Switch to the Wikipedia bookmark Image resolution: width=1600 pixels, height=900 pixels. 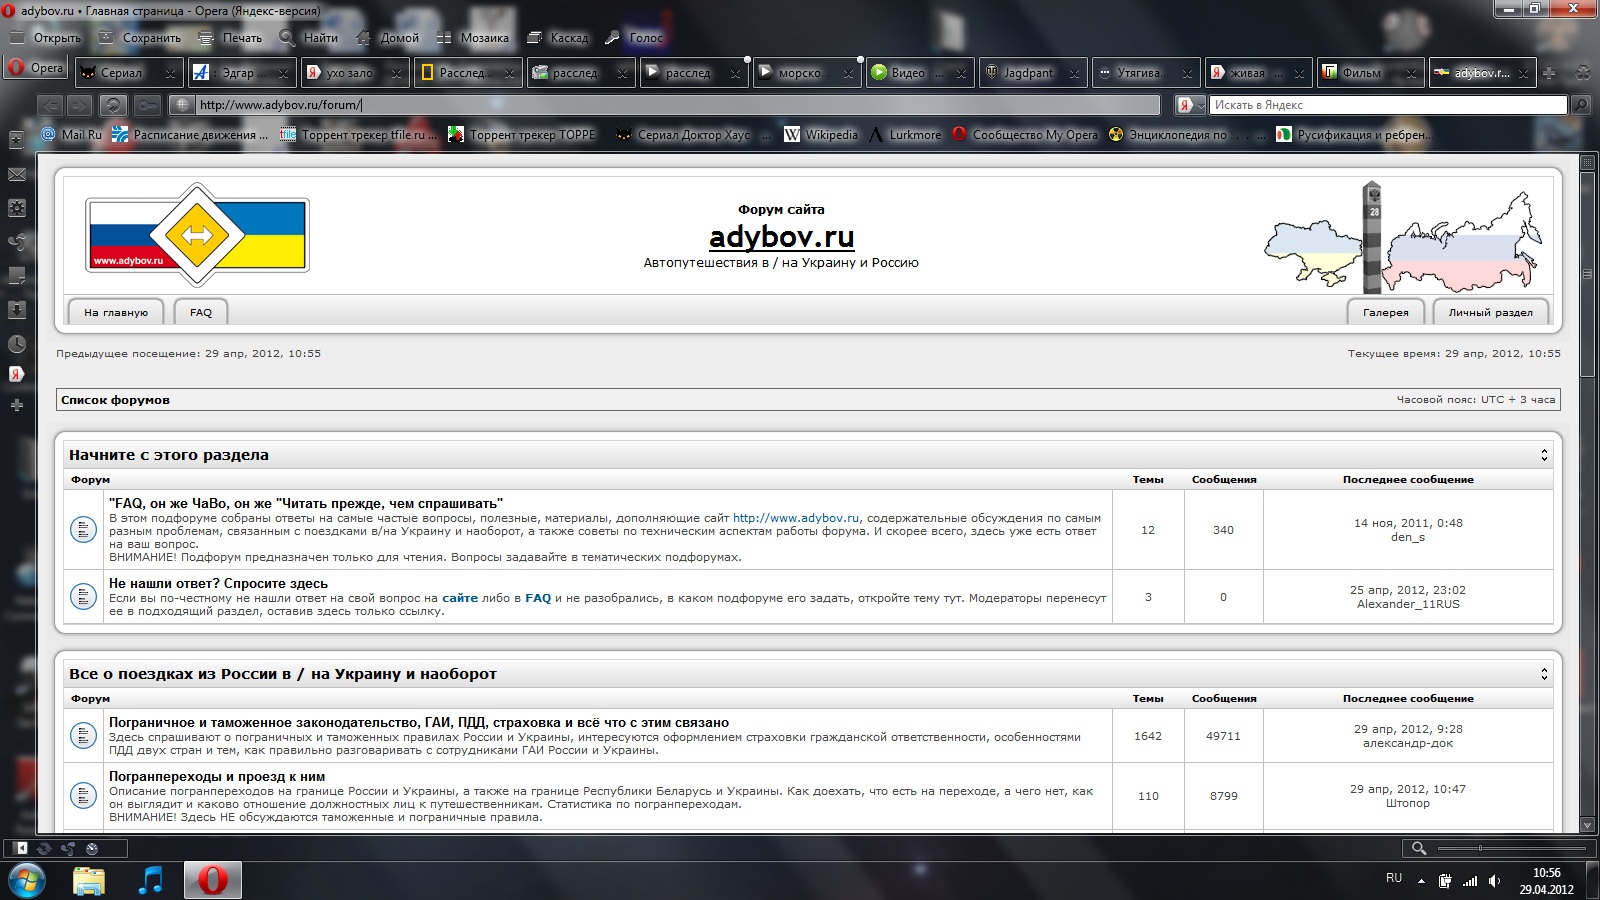pyautogui.click(x=821, y=135)
